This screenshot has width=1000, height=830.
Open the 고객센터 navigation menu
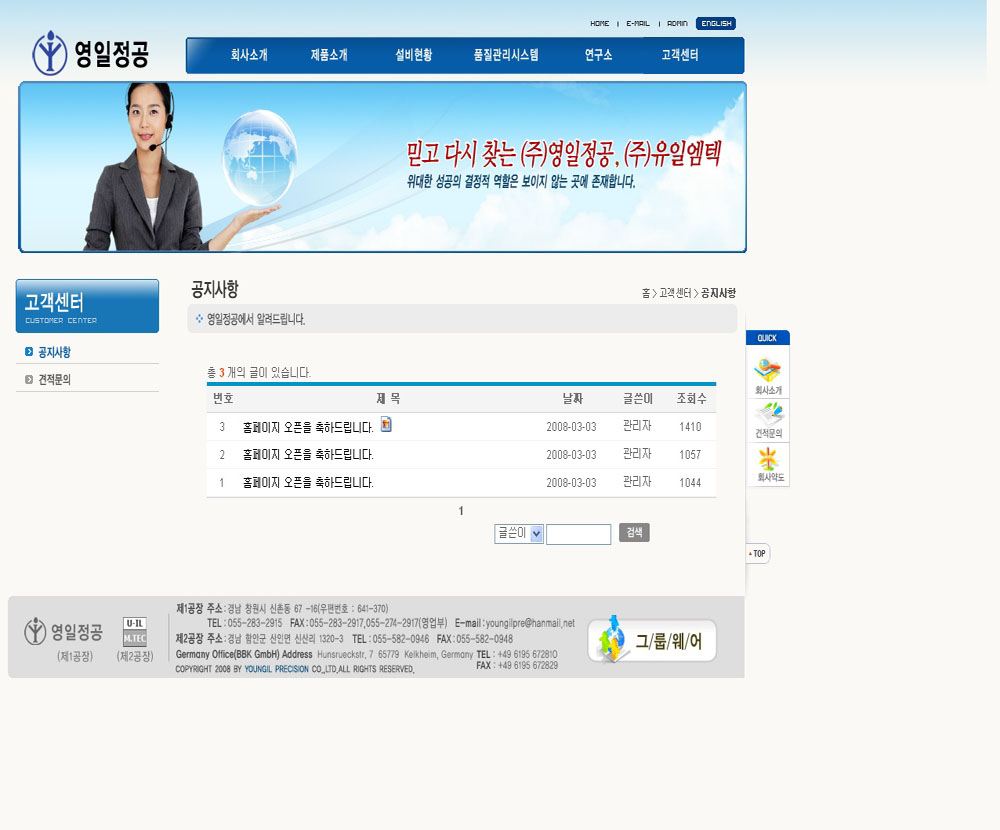coord(680,56)
